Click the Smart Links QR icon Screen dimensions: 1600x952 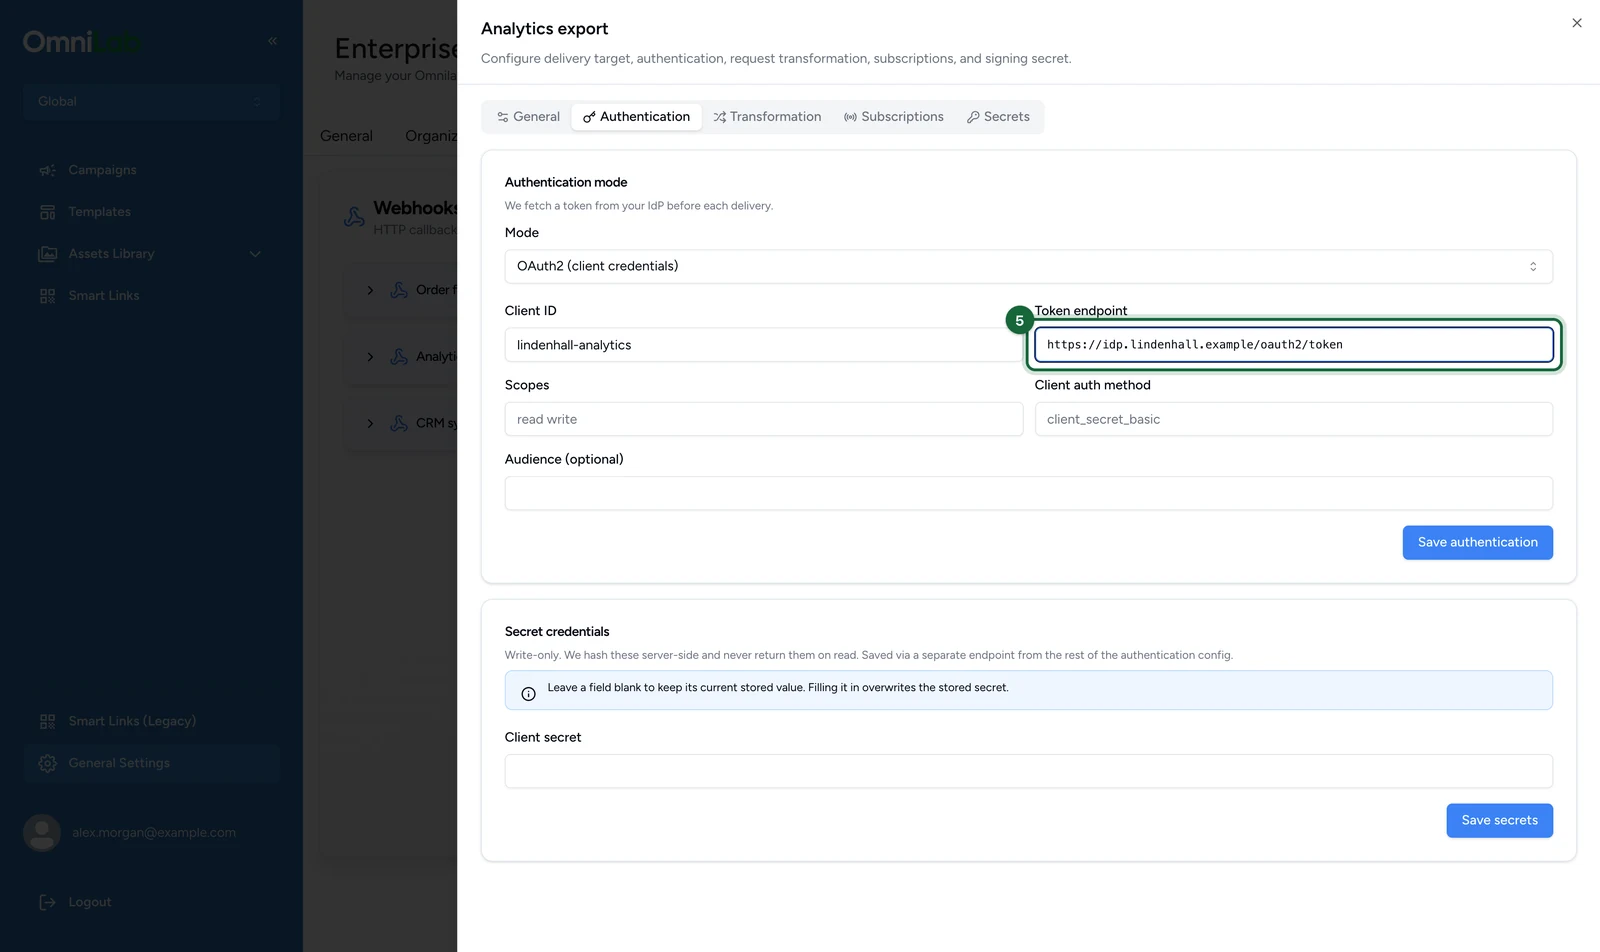pos(47,296)
